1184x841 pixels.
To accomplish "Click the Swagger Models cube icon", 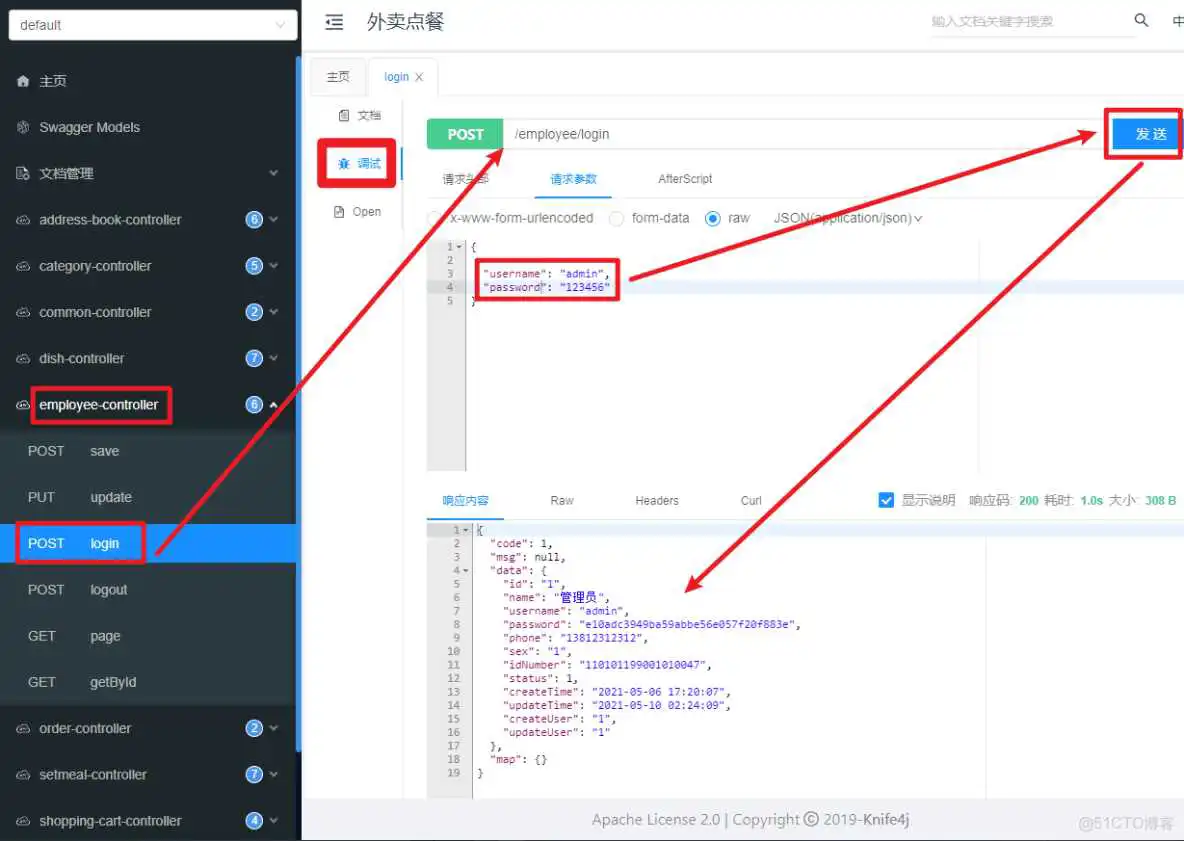I will pos(23,127).
